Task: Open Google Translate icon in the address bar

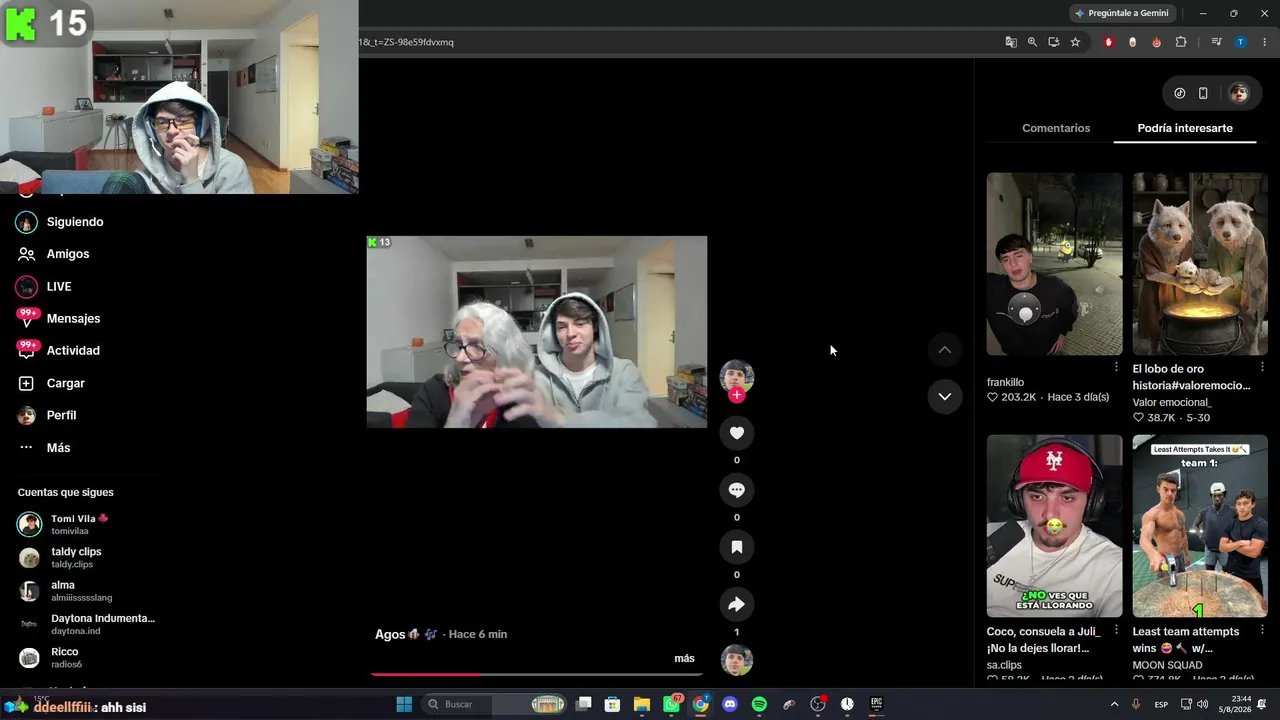Action: tap(1011, 42)
